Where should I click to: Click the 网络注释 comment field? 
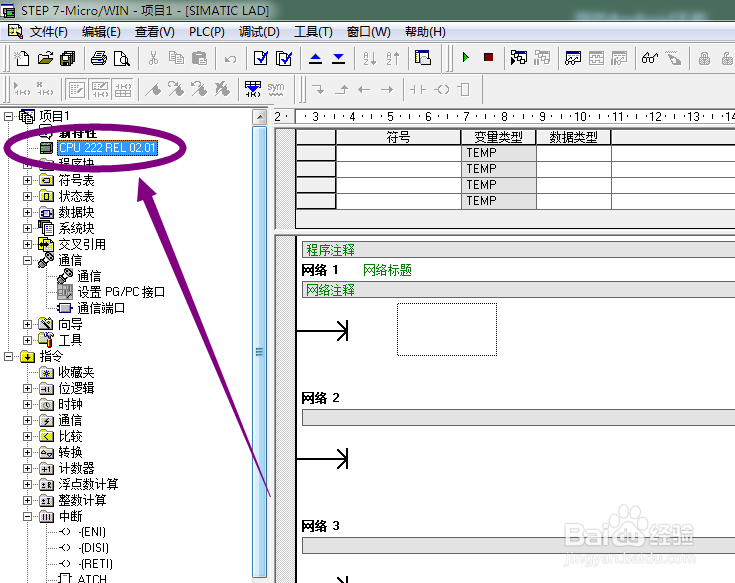pos(518,290)
